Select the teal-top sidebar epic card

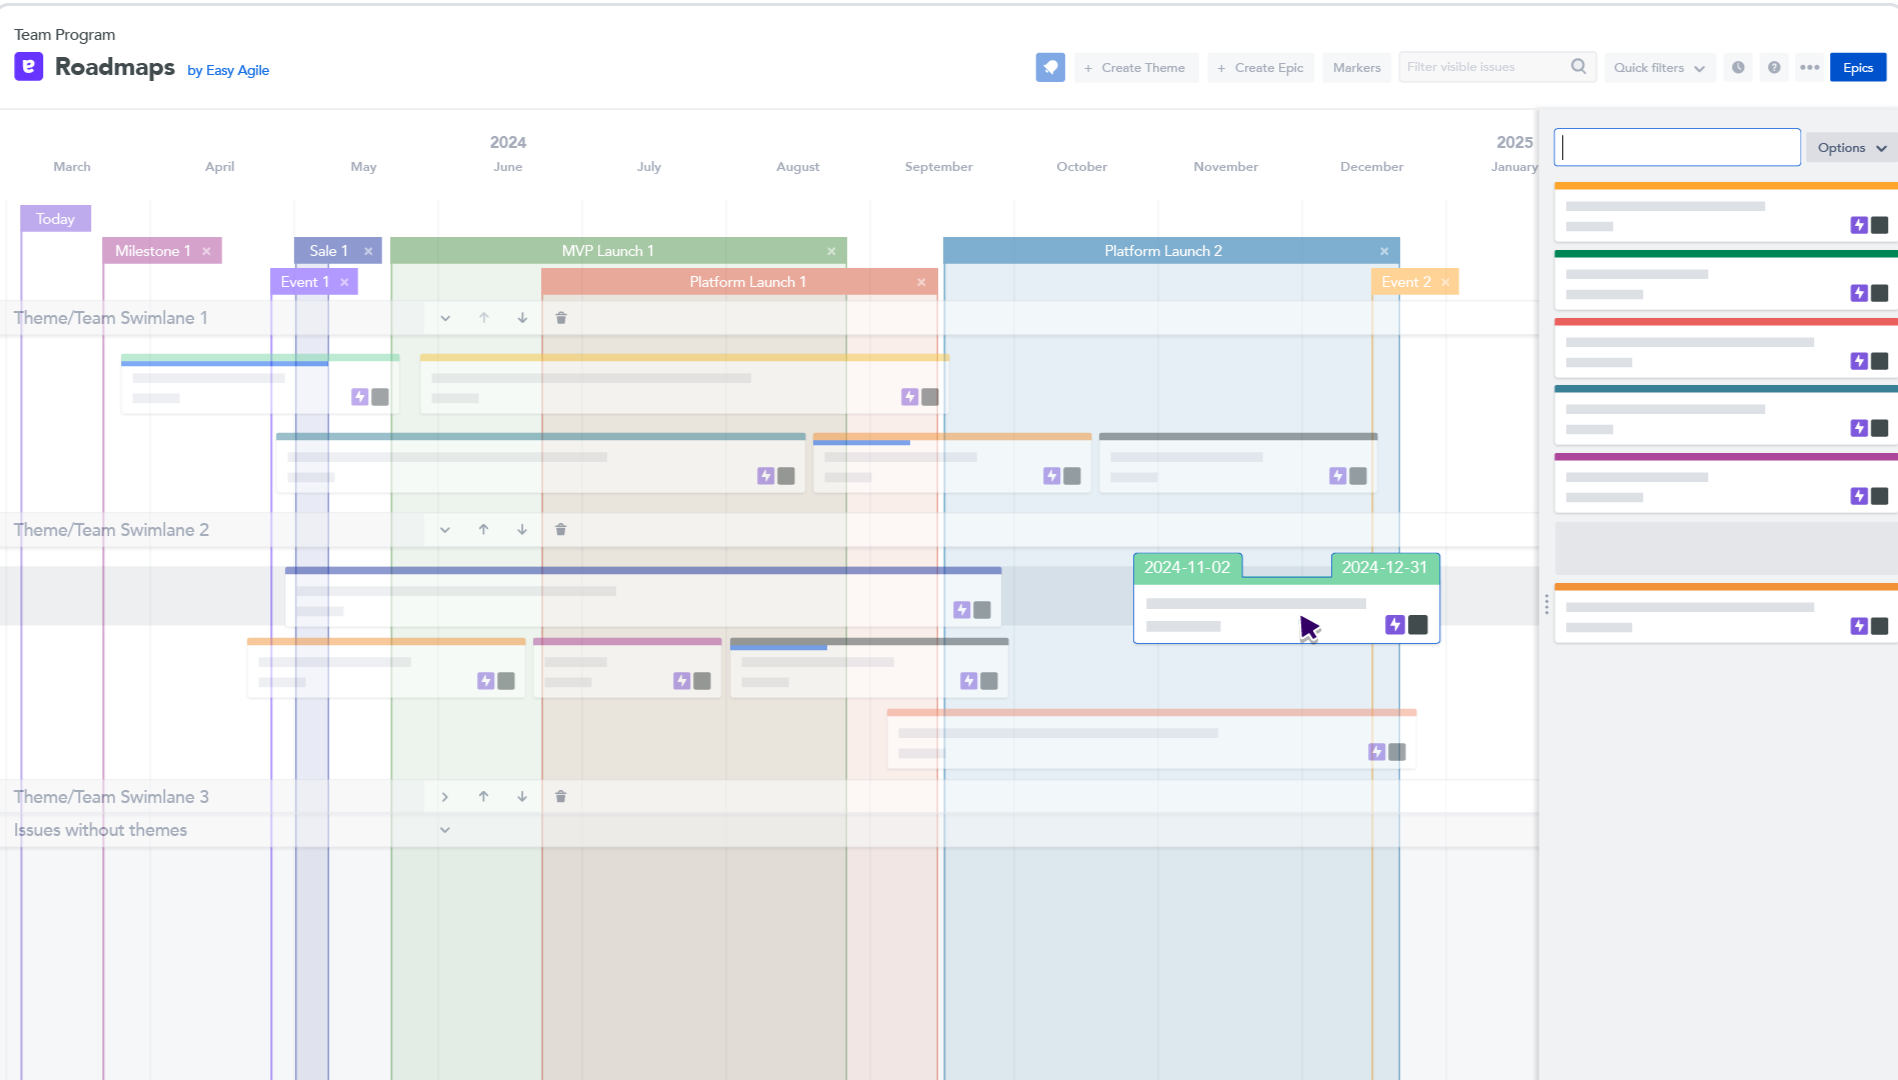pos(1726,415)
